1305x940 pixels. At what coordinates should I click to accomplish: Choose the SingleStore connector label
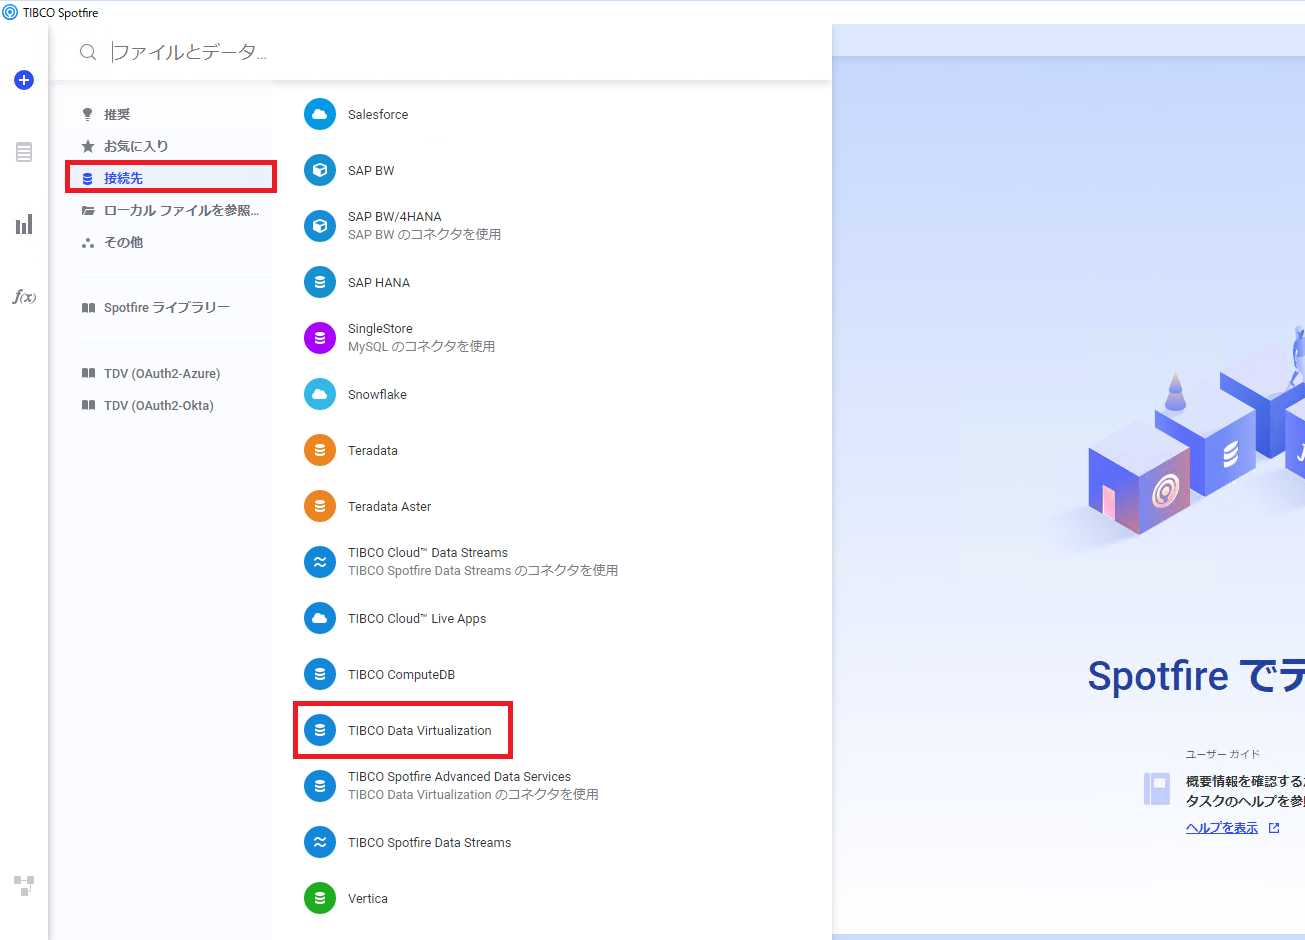pos(380,329)
